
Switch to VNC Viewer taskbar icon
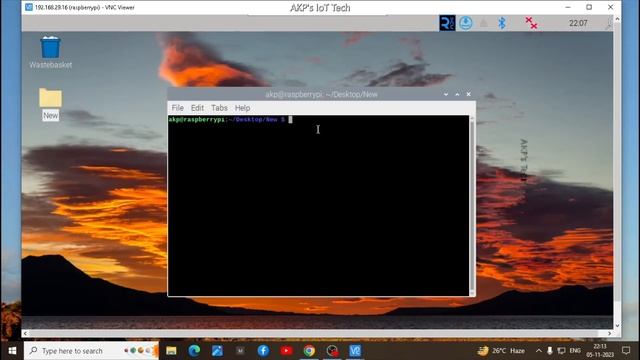click(x=355, y=351)
